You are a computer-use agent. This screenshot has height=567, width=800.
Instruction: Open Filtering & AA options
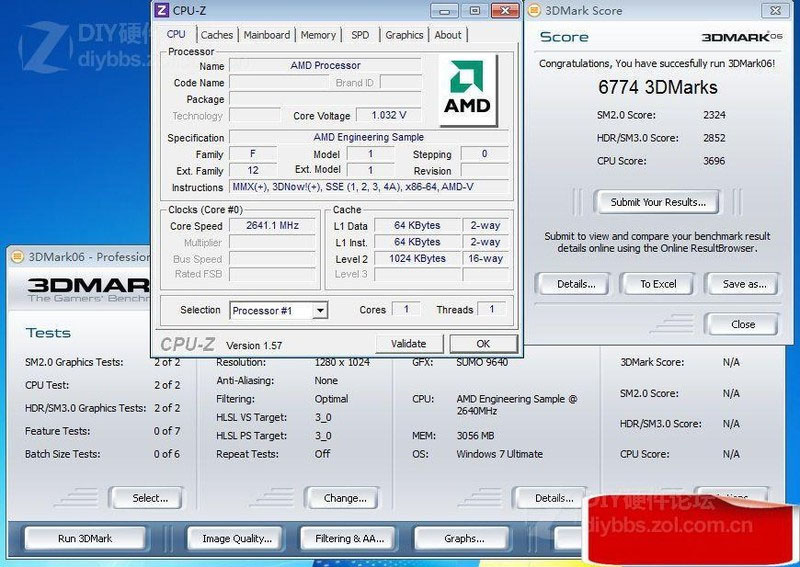point(349,538)
